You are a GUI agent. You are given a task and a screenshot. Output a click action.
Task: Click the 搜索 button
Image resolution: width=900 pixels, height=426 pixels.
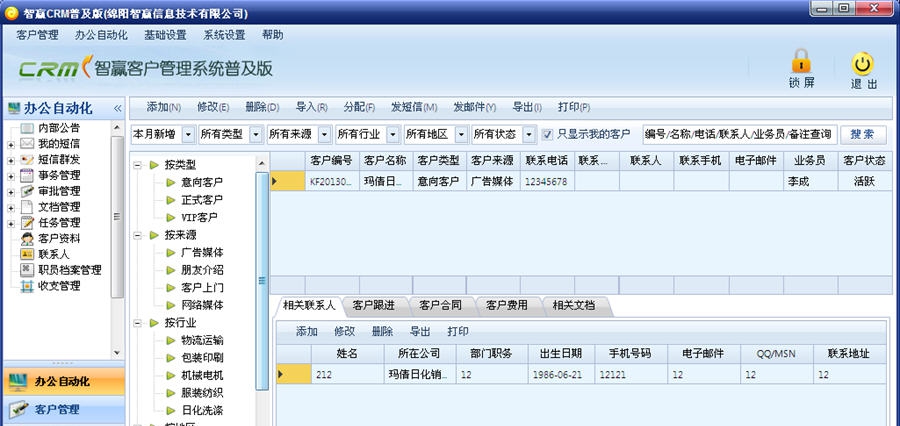(x=862, y=134)
